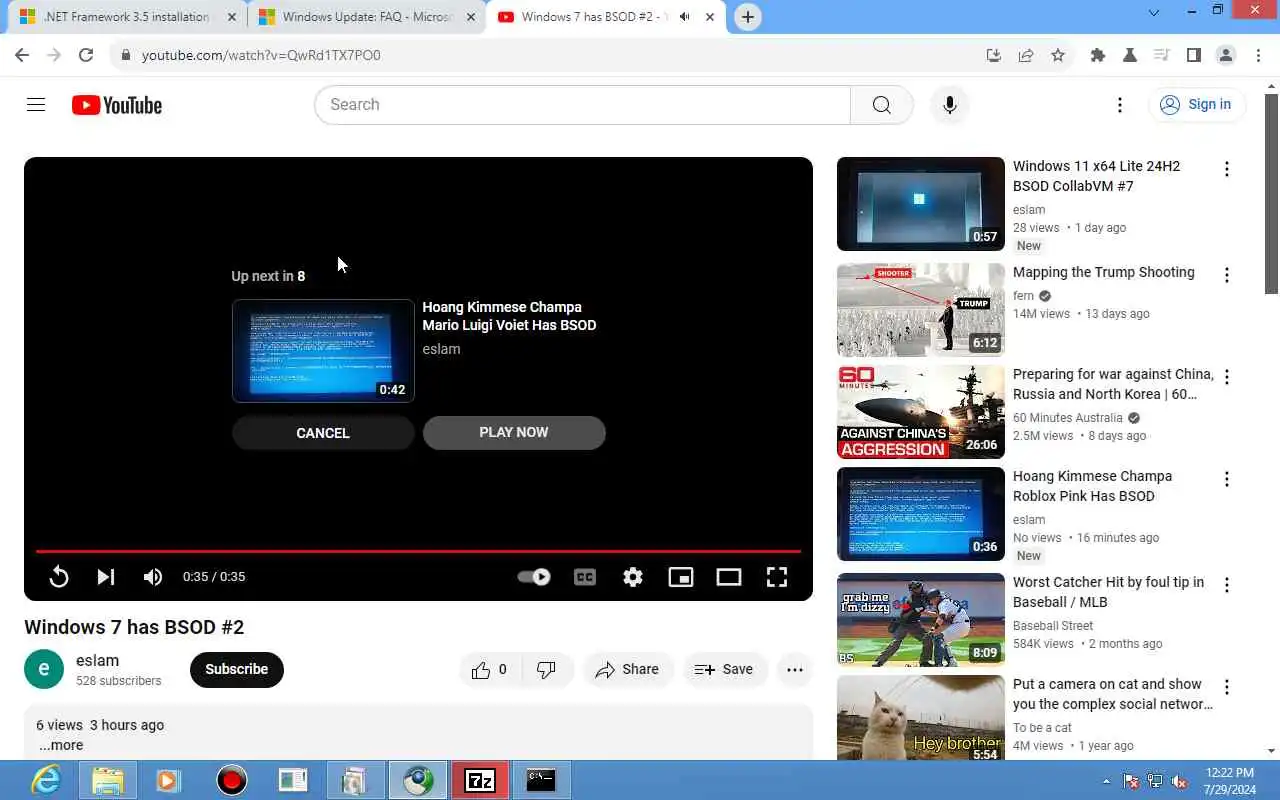Screen dimensions: 1280x800
Task: Open more actions below the video
Action: coord(795,670)
